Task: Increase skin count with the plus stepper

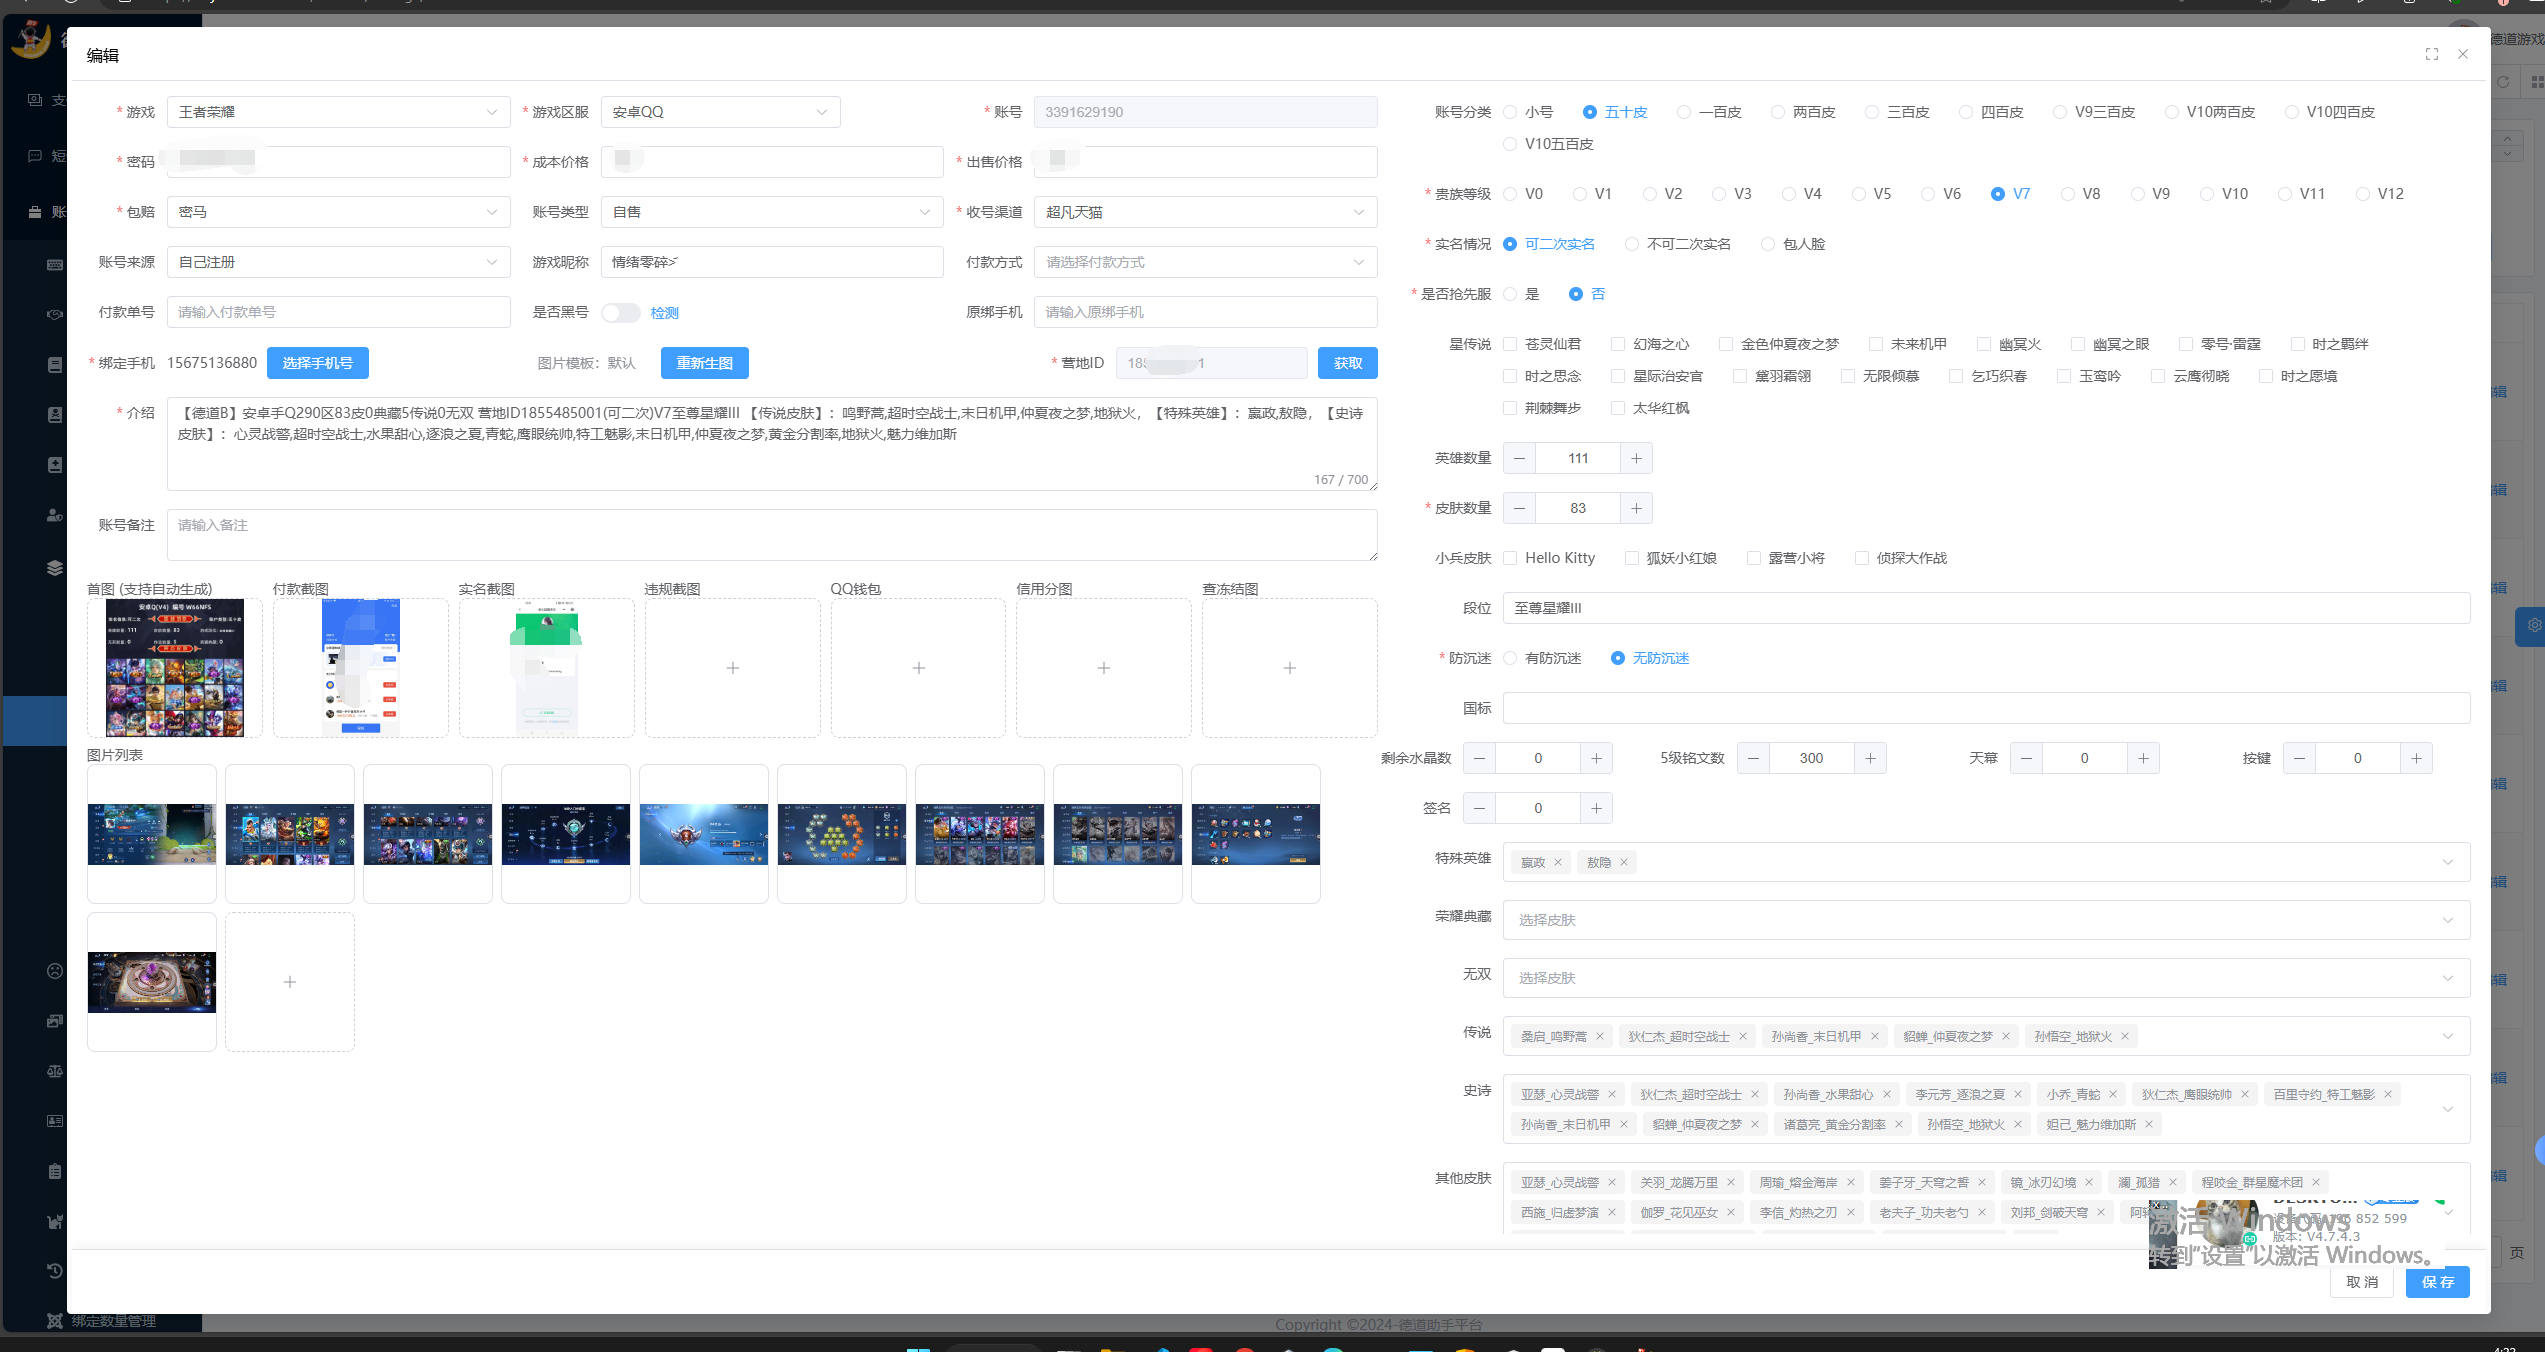Action: [1636, 508]
